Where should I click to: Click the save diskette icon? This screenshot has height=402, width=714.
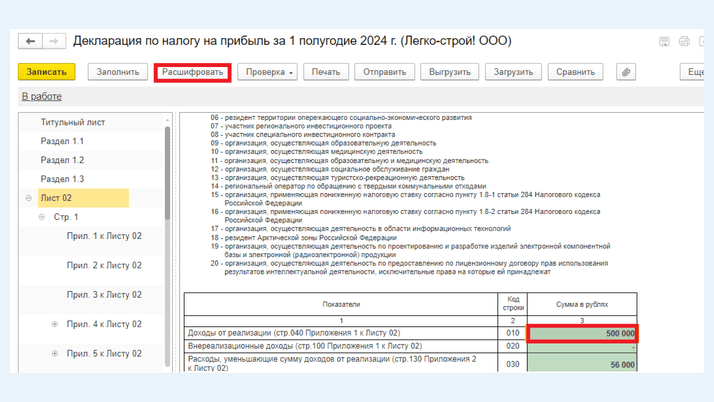click(664, 41)
